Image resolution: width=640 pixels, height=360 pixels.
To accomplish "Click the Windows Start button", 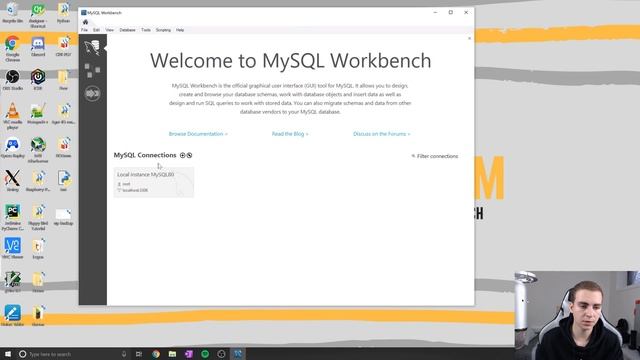I will coord(8,354).
